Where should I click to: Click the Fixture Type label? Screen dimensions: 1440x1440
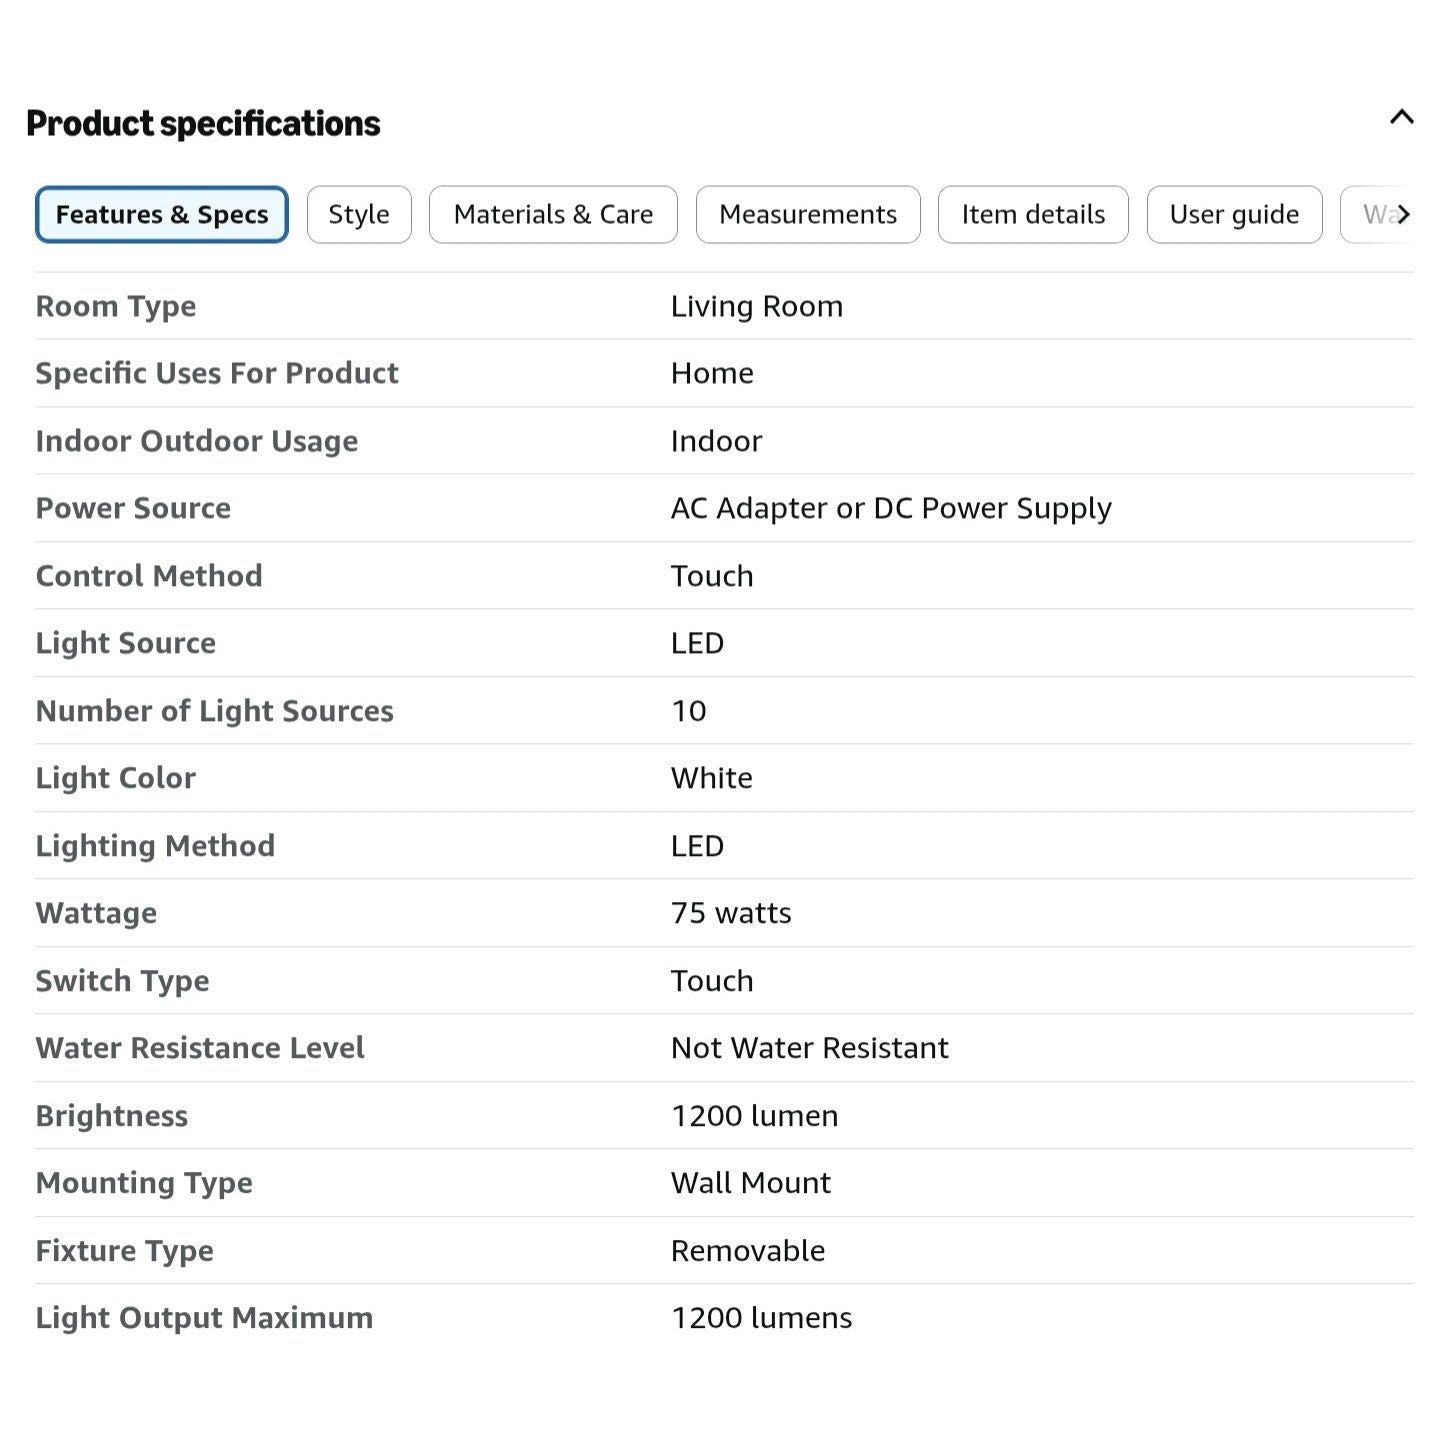125,1251
